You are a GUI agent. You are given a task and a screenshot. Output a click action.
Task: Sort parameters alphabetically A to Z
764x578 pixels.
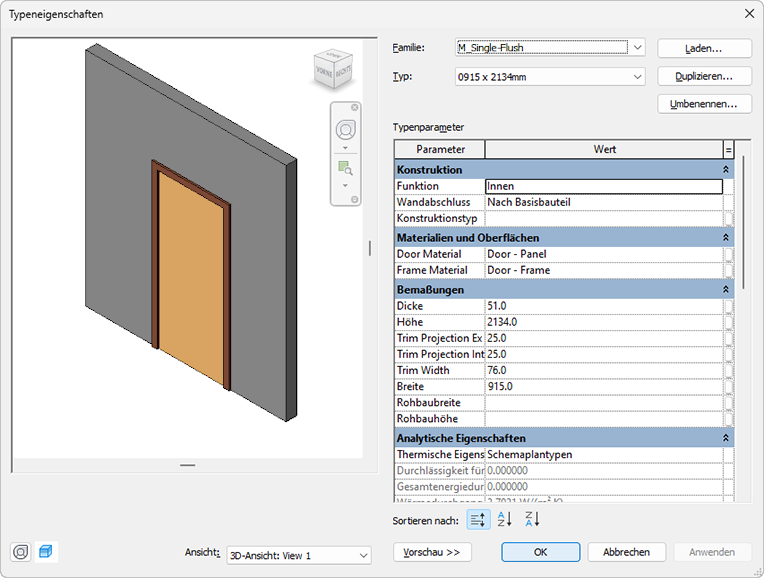click(x=505, y=519)
